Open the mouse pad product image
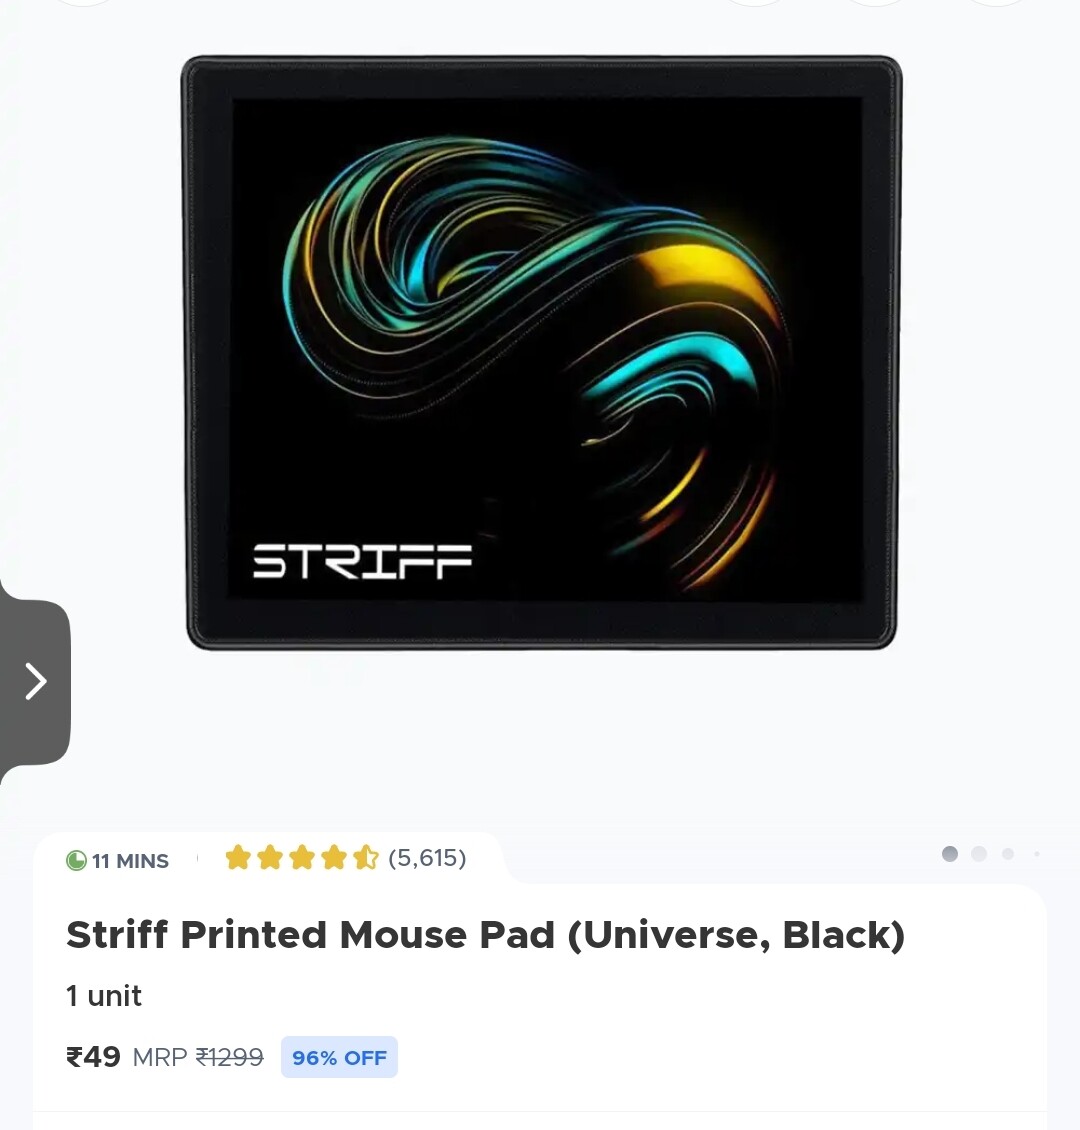The image size is (1080, 1130). click(x=540, y=352)
